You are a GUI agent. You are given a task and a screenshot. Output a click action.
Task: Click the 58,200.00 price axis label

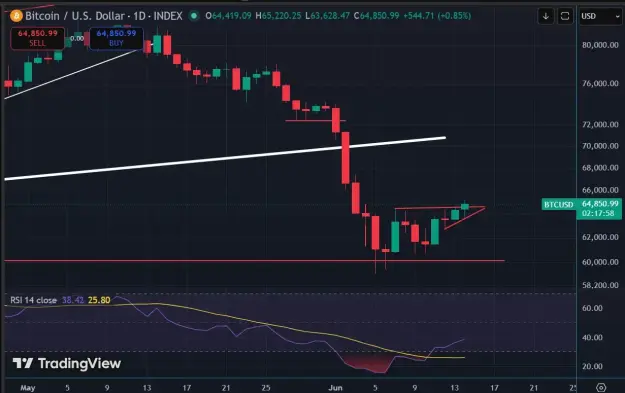pyautogui.click(x=600, y=285)
